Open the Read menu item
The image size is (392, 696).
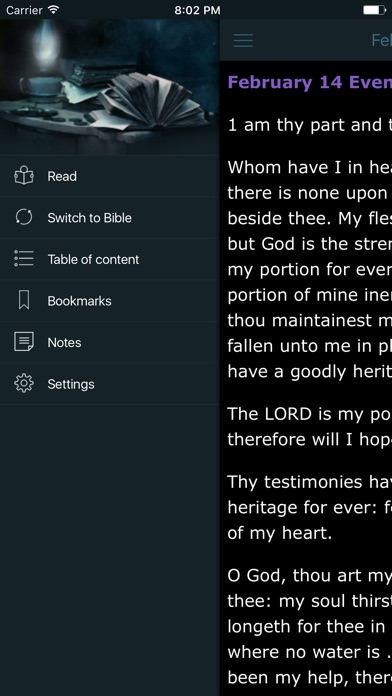click(x=110, y=176)
